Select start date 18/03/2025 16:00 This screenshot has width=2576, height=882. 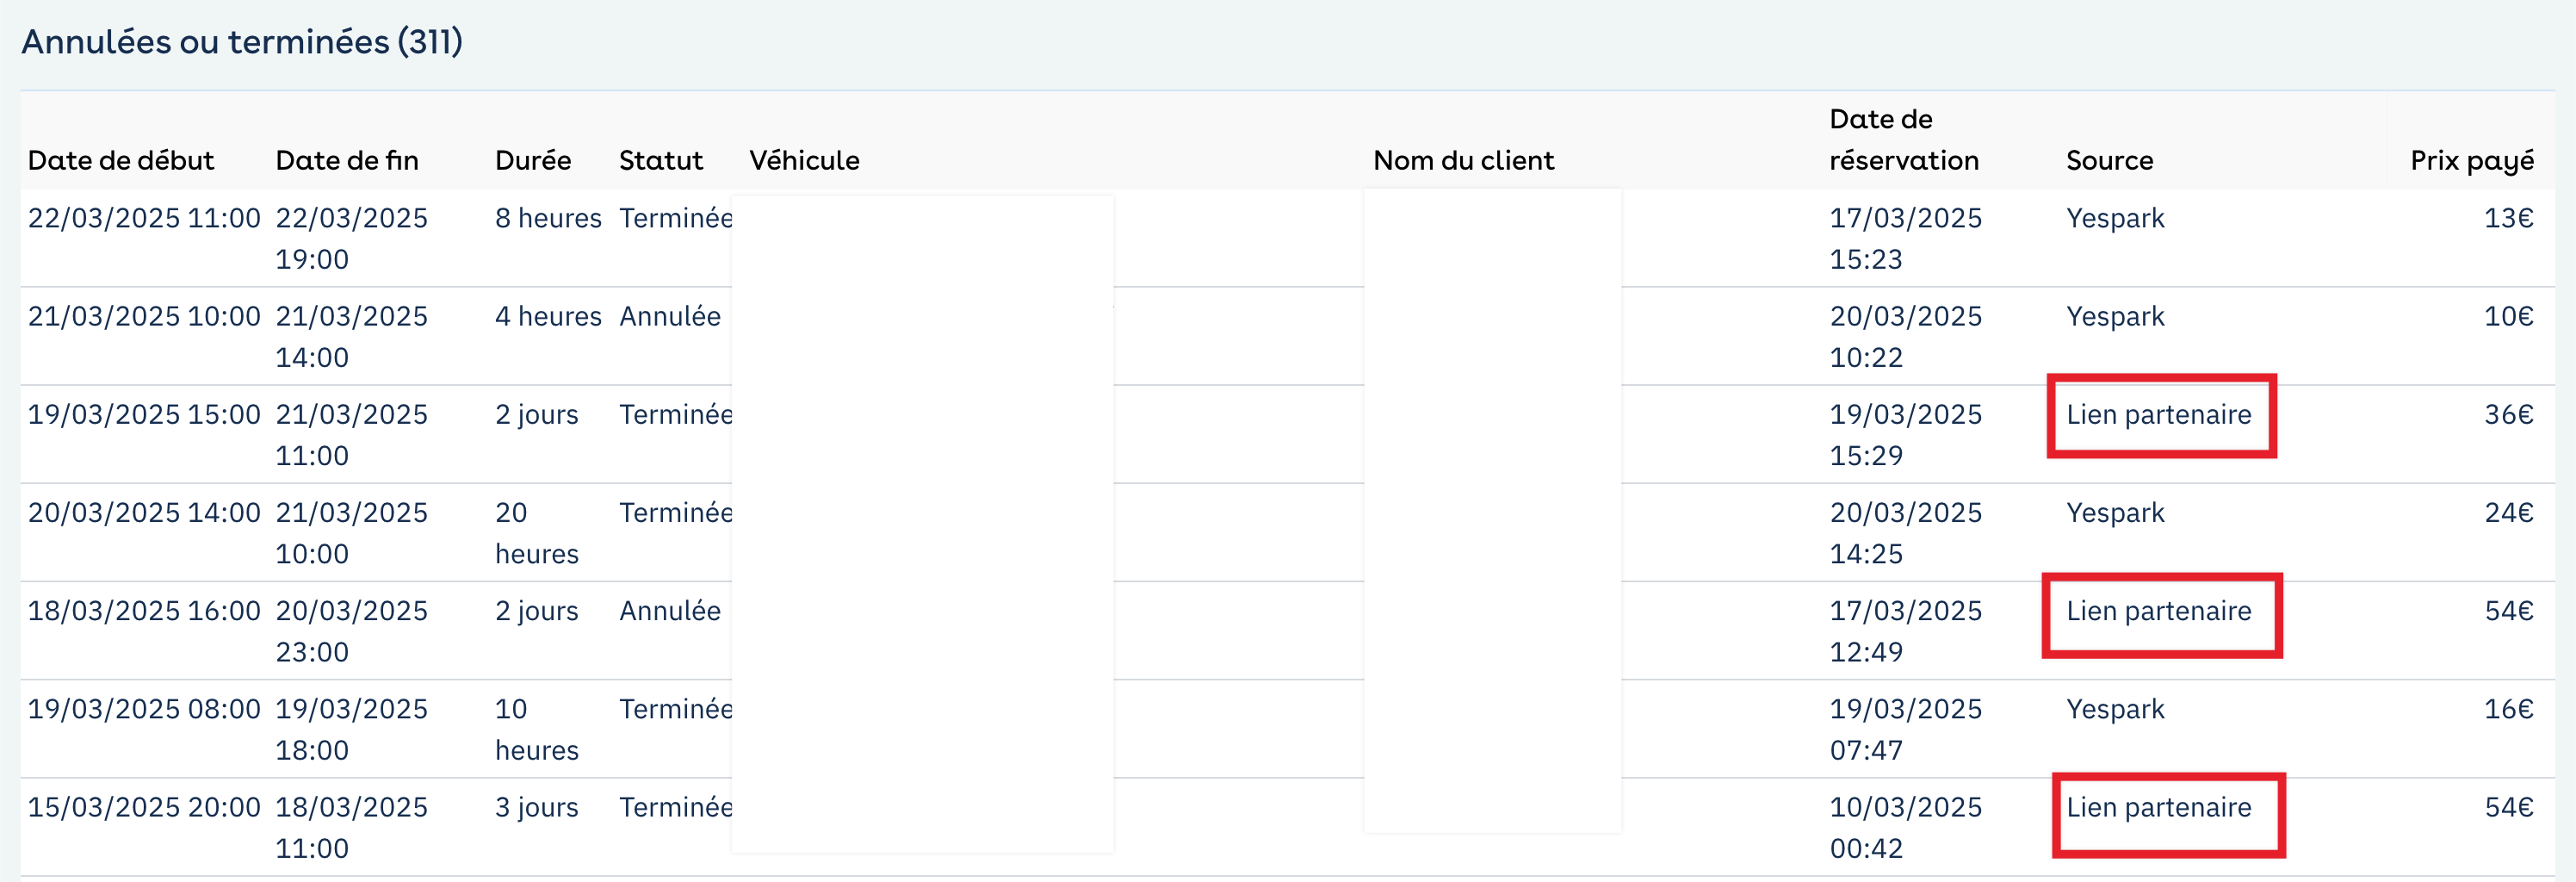[x=144, y=610]
